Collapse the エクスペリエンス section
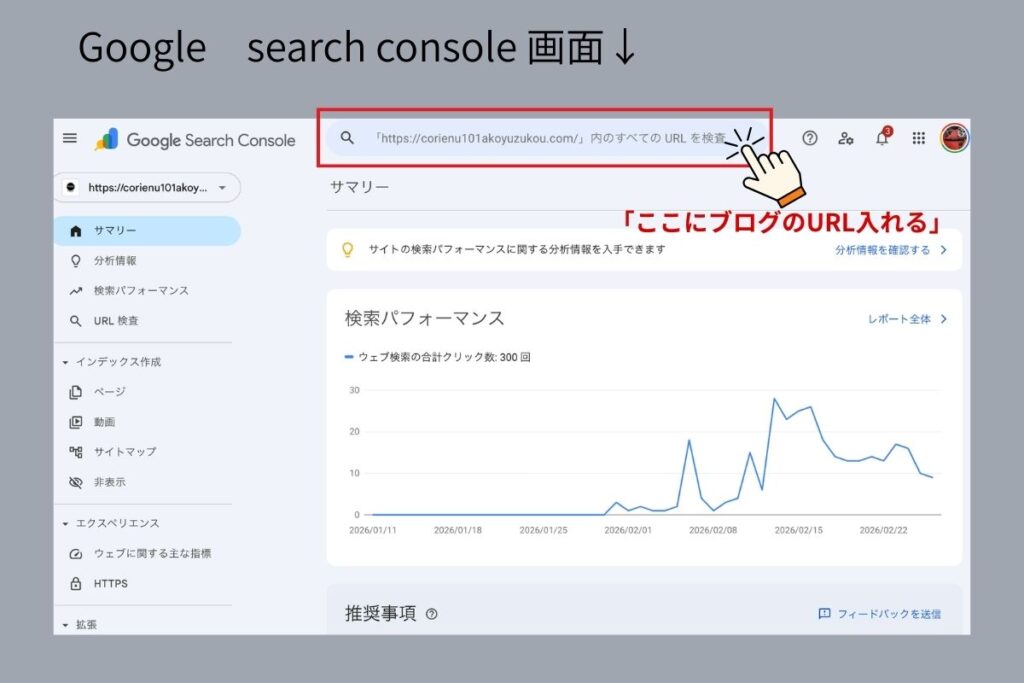 coord(66,523)
